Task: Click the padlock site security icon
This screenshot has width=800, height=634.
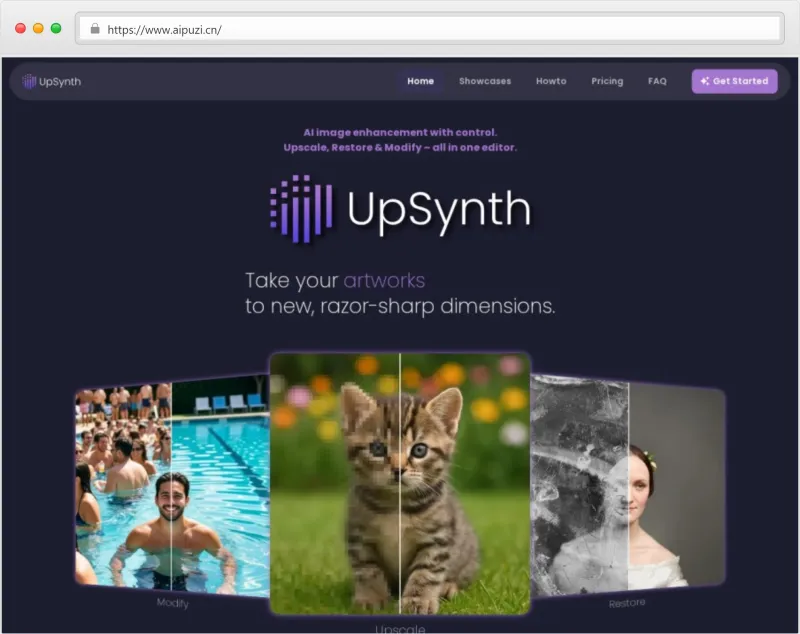Action: [x=95, y=29]
